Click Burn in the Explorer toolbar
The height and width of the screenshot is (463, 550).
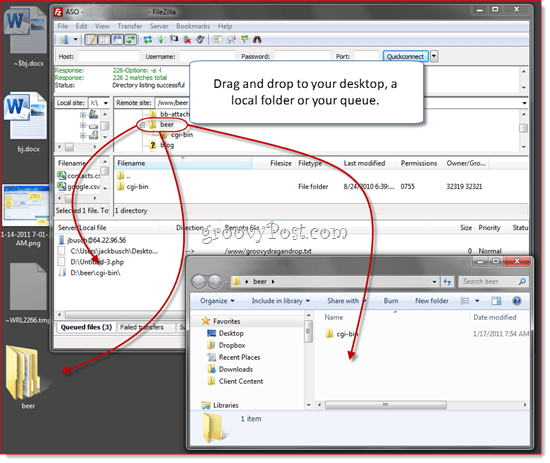(x=391, y=301)
